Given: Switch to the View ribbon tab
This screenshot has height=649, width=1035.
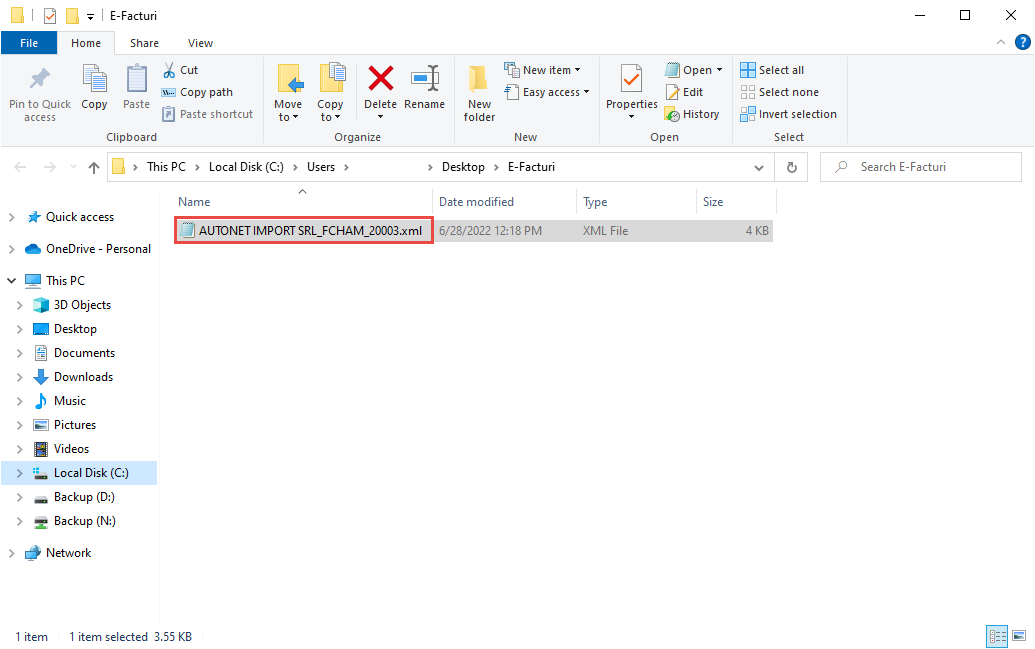Looking at the screenshot, I should click(200, 43).
